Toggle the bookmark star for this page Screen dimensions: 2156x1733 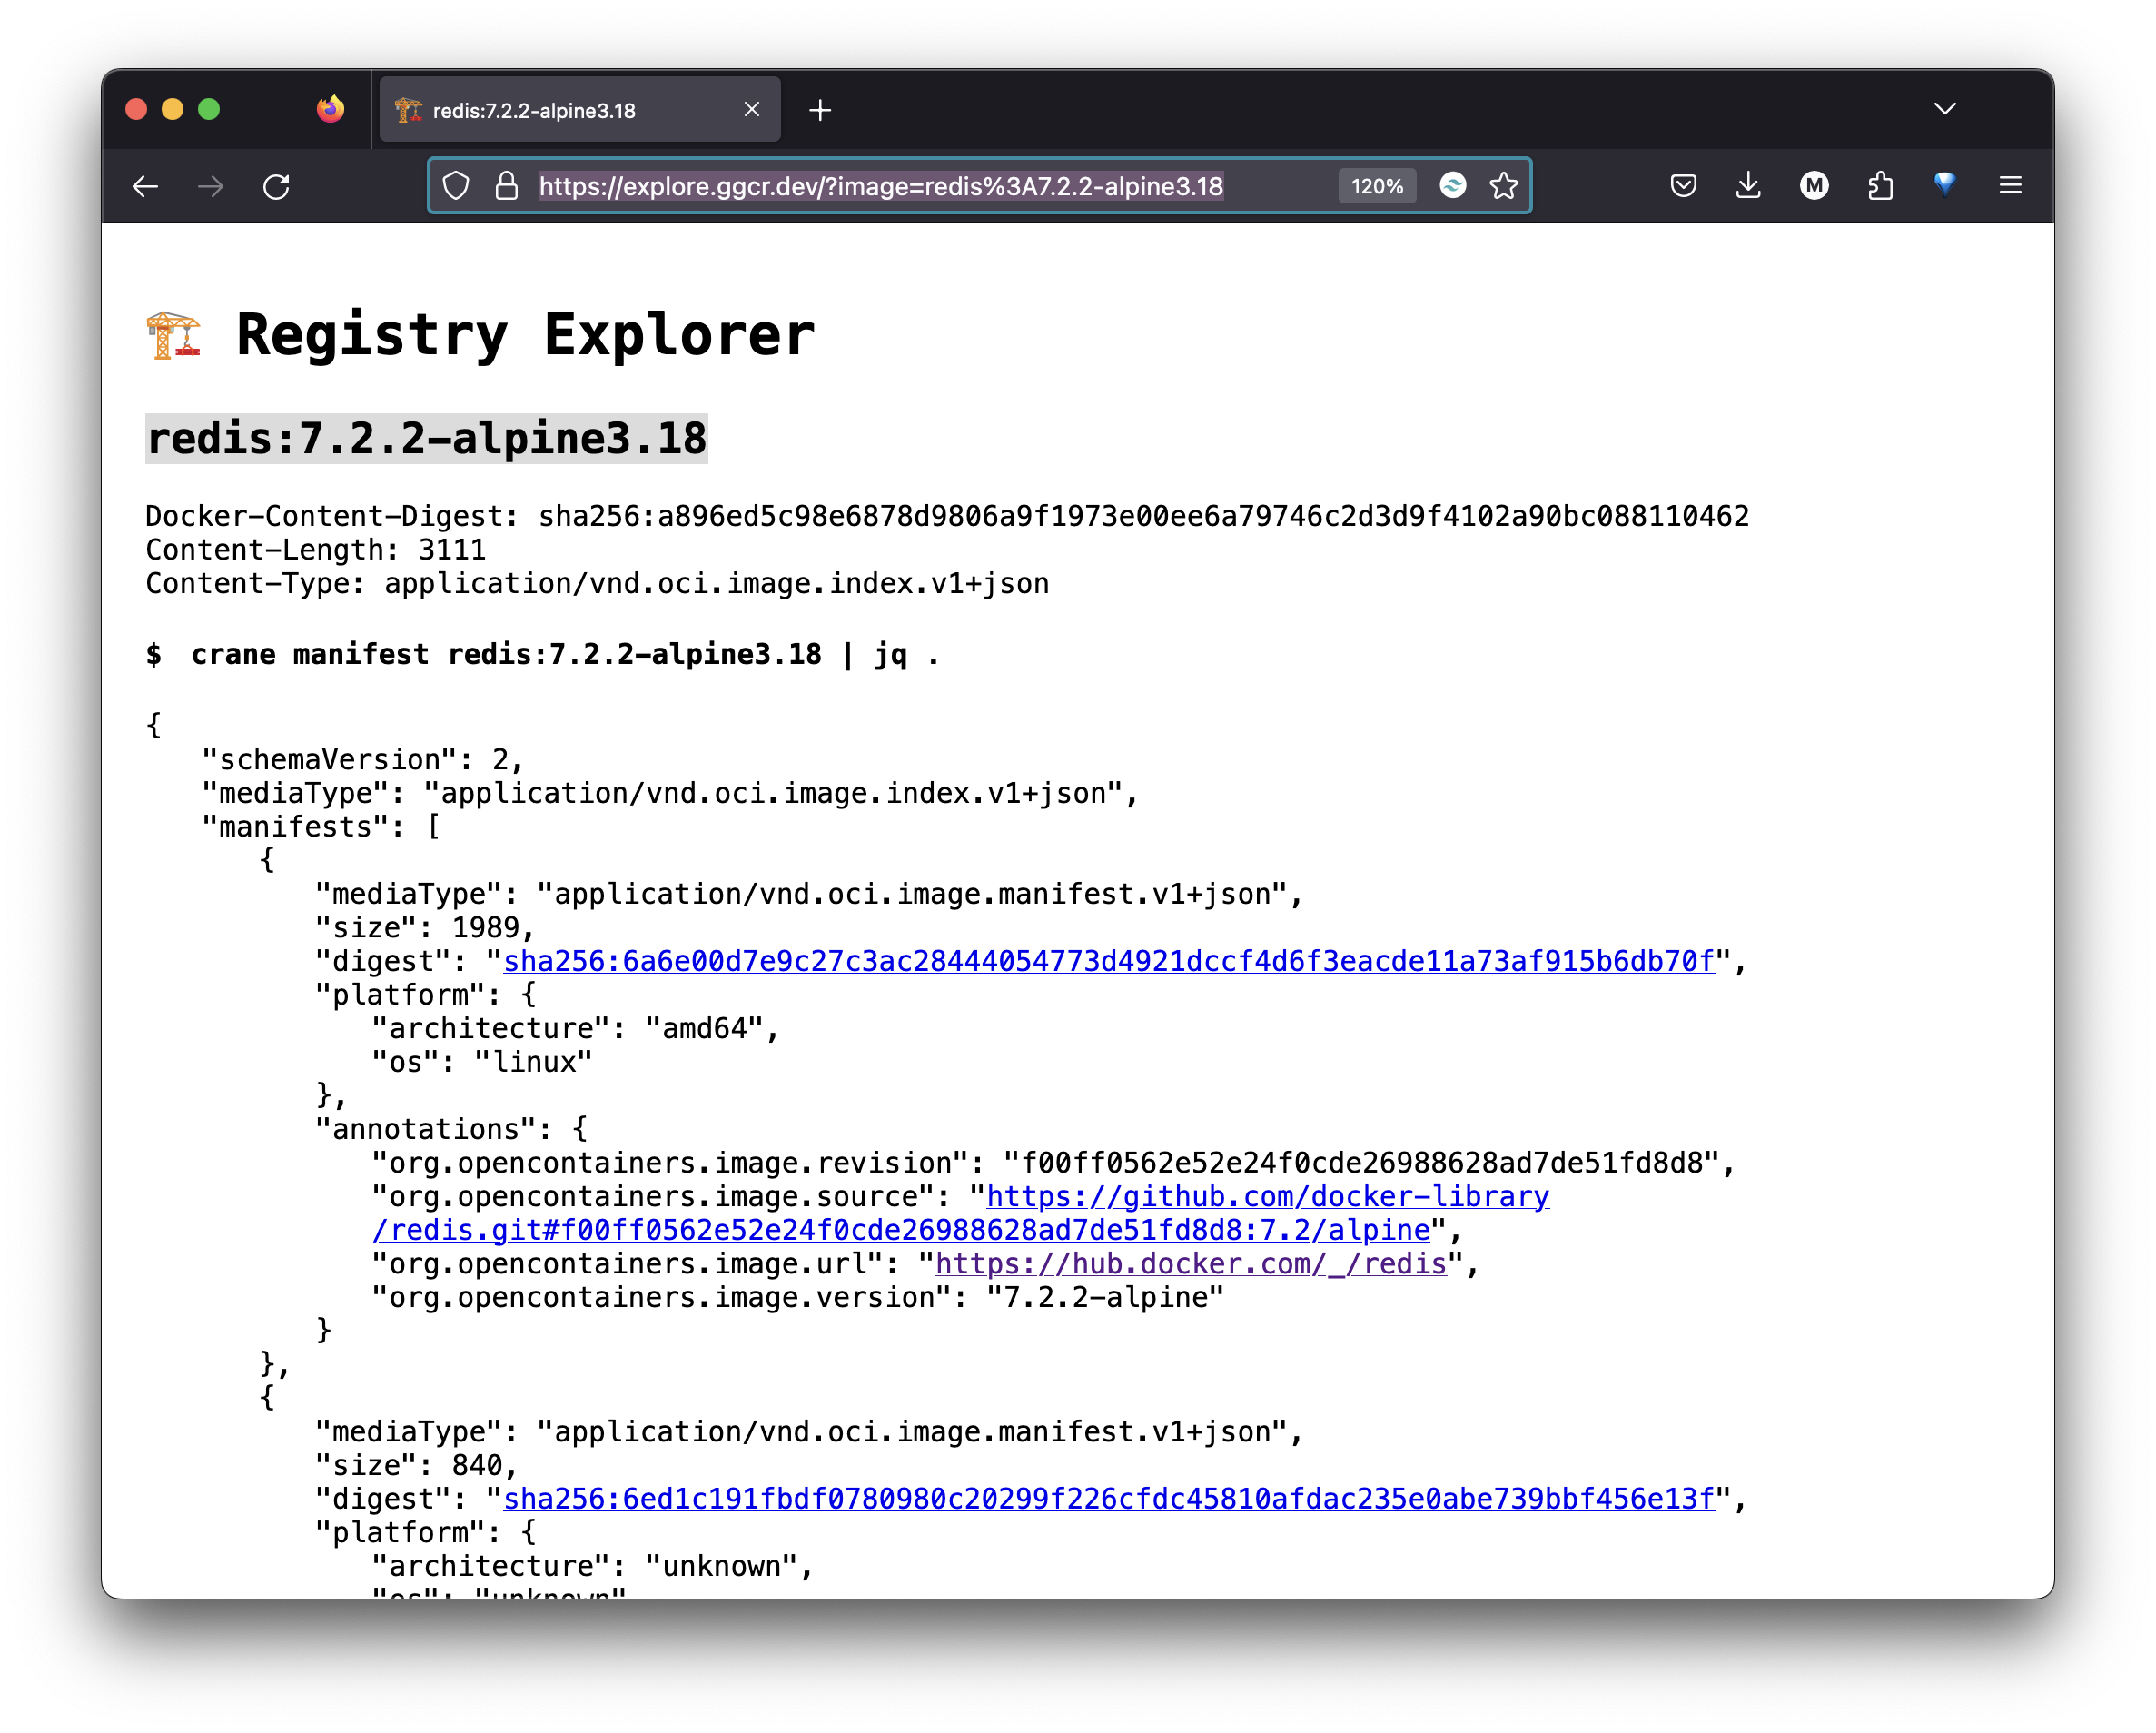[1503, 186]
